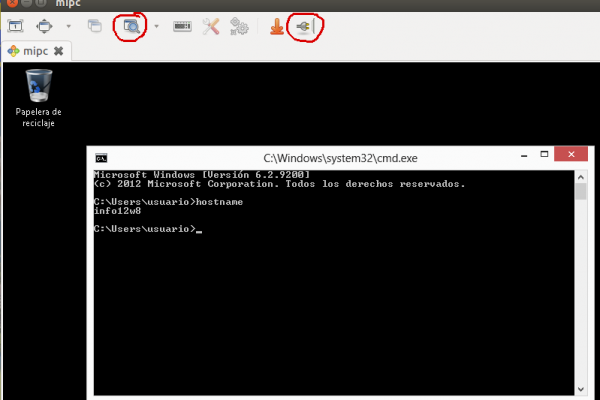Viewport: 600px width, 400px height.
Task: Disconnect session using plug icon
Action: pyautogui.click(x=305, y=26)
